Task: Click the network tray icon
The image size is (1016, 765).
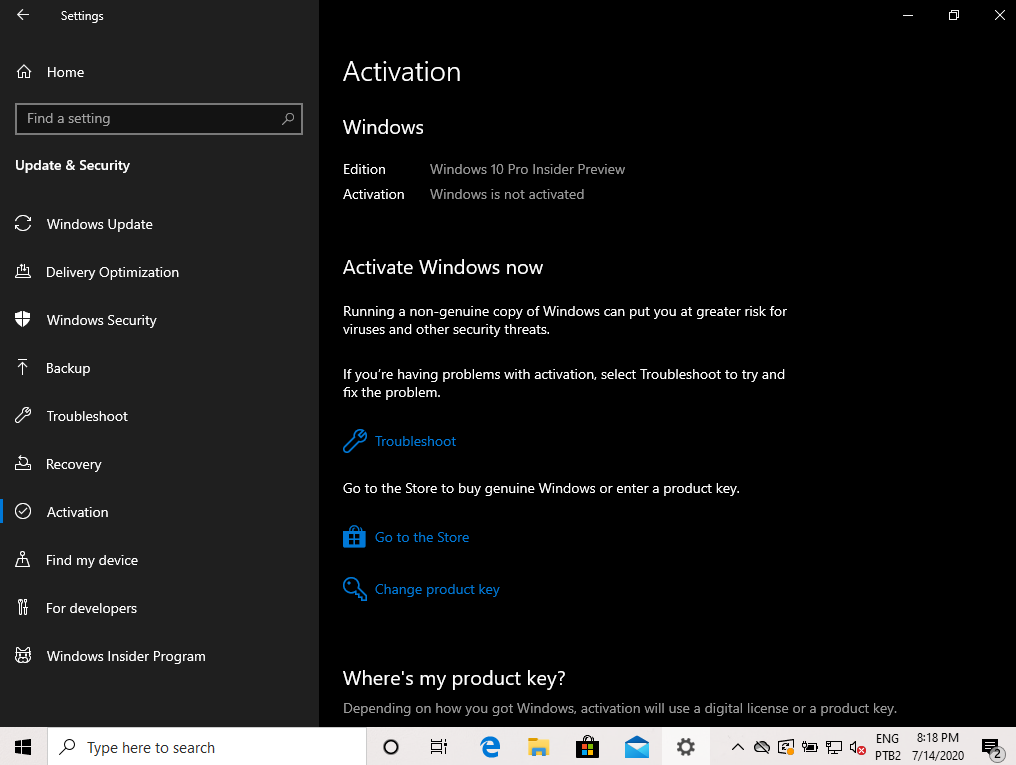Action: coord(834,748)
